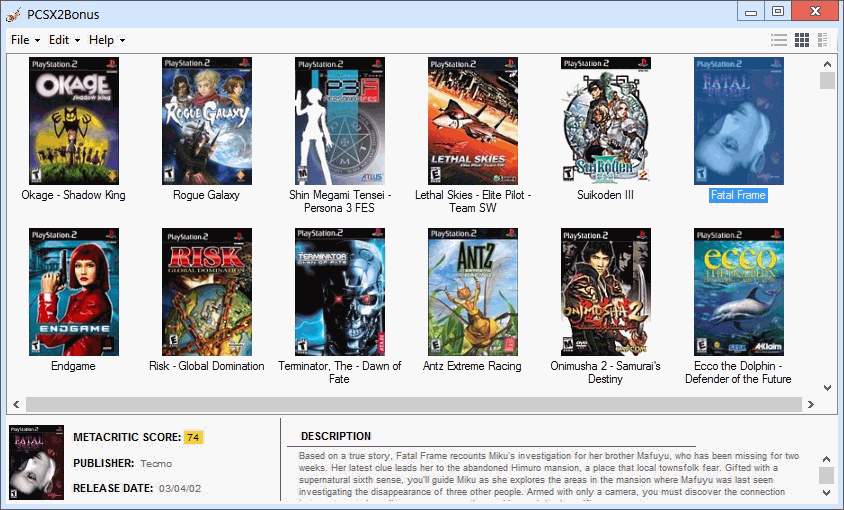
Task: Click the description scroll down arrow
Action: point(827,493)
